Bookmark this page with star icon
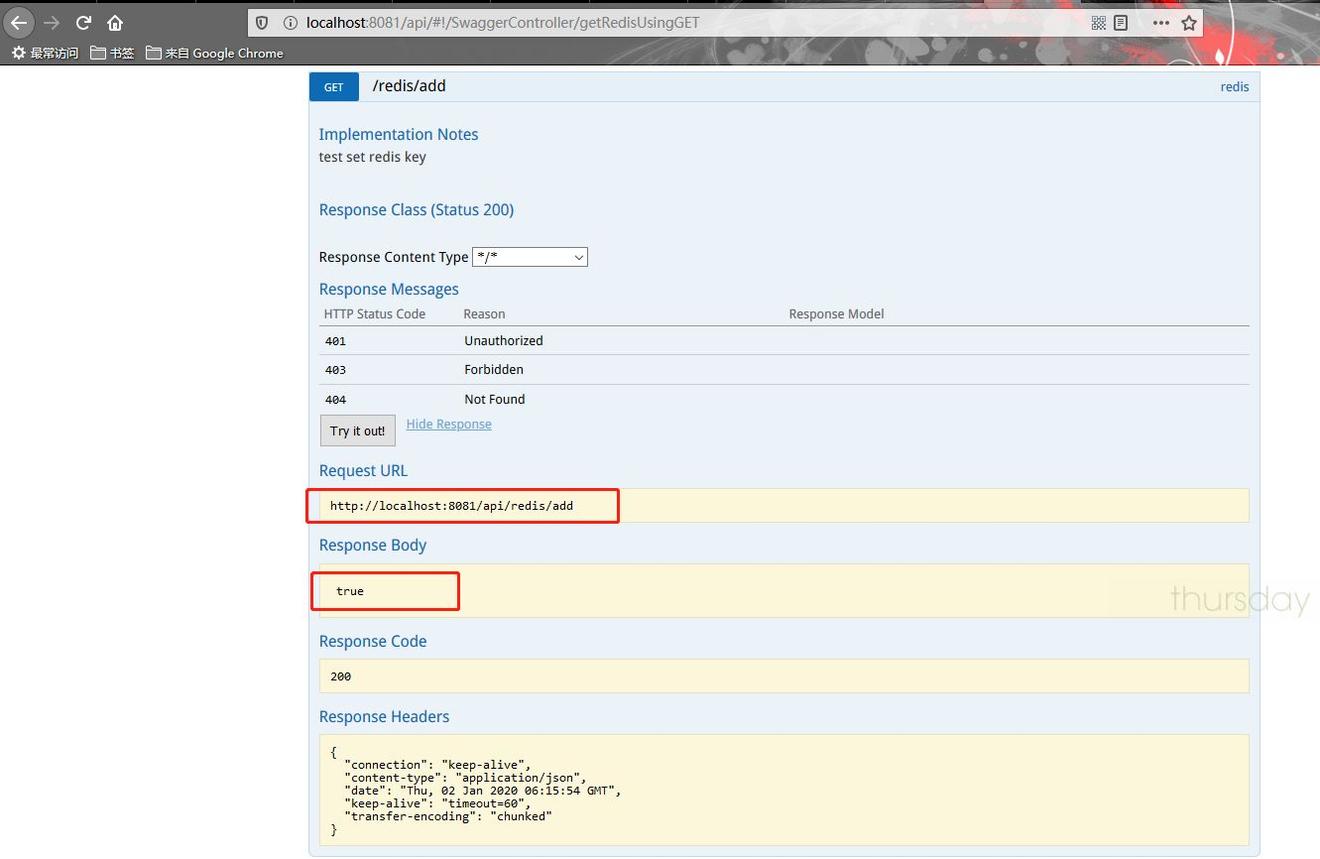1320x859 pixels. click(1189, 22)
